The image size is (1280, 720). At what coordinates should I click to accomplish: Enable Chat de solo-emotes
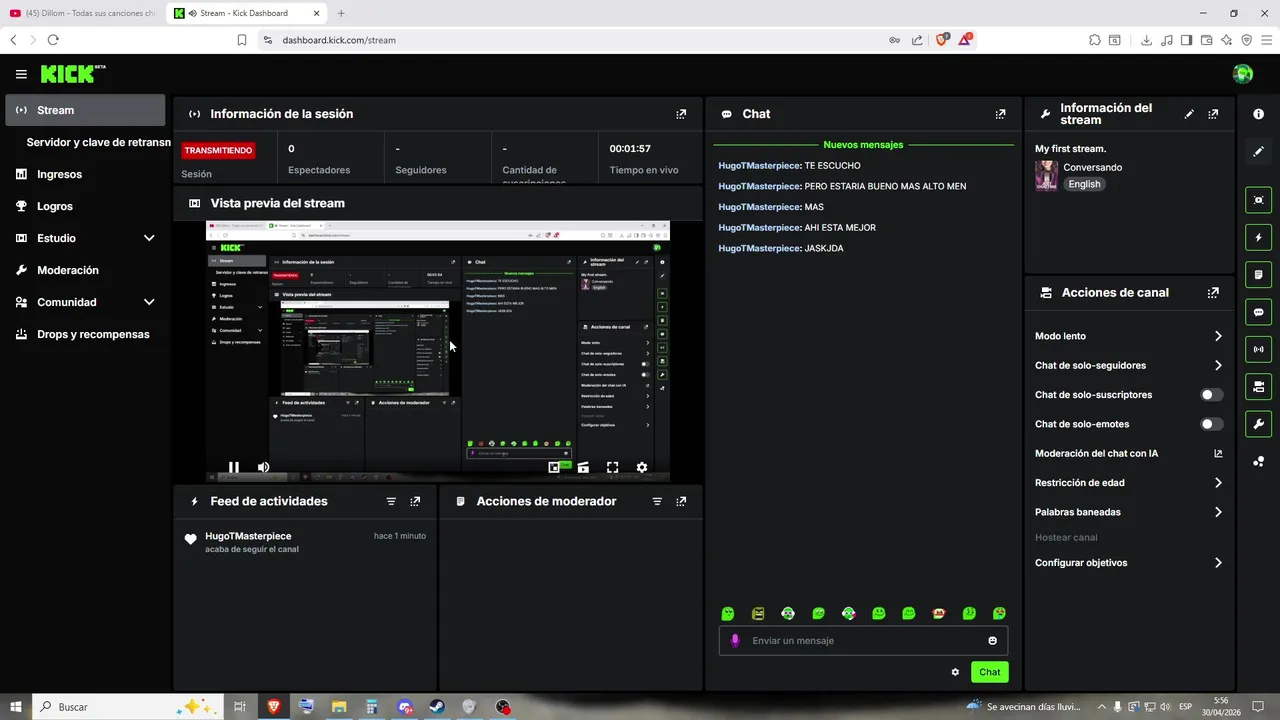(1211, 424)
